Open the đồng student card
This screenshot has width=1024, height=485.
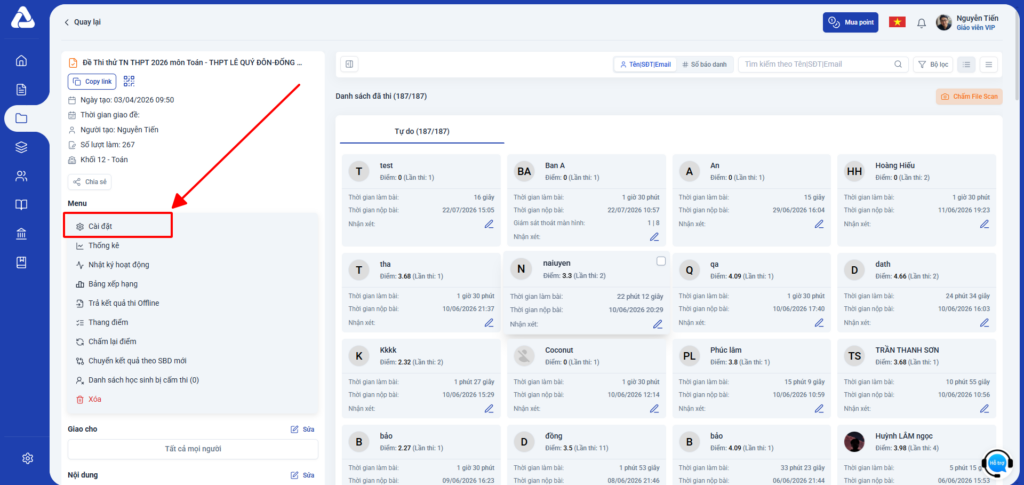click(x=586, y=455)
